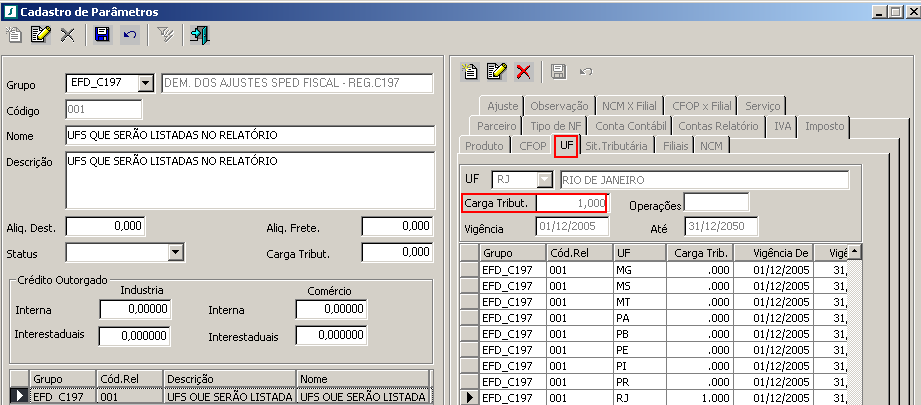Image resolution: width=921 pixels, height=405 pixels.
Task: Click the Carga Trib. column header in grid
Action: (x=699, y=253)
